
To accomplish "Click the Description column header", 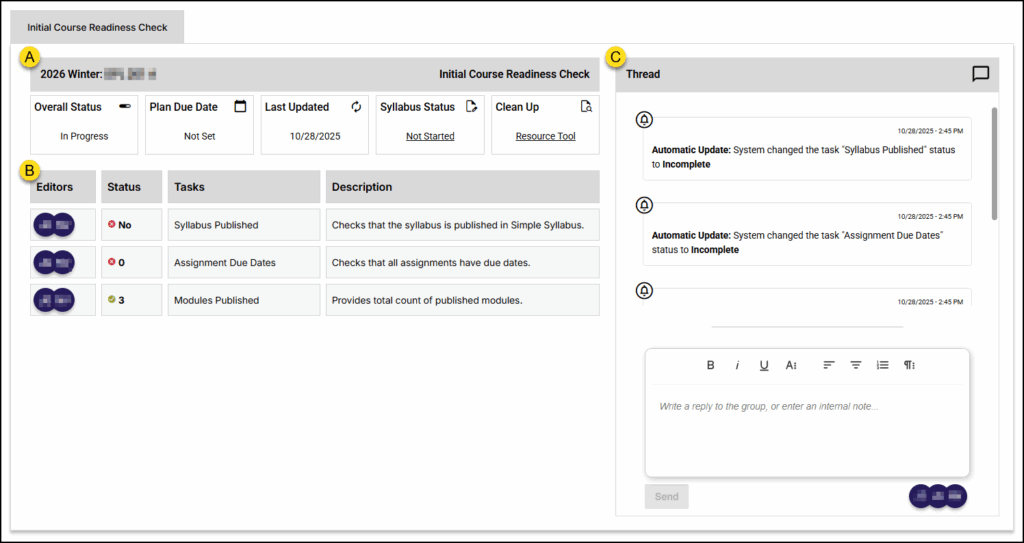I will pos(462,187).
